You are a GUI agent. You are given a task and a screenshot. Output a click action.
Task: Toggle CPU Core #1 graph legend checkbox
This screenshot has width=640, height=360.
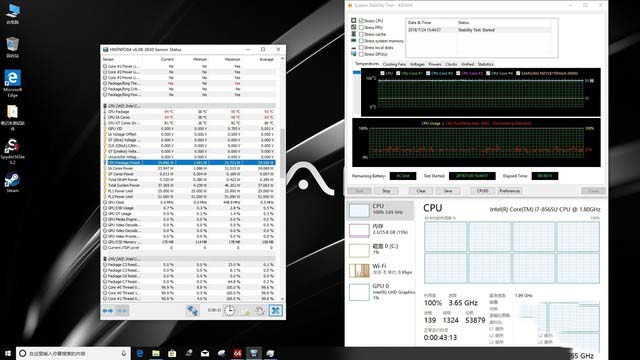398,73
